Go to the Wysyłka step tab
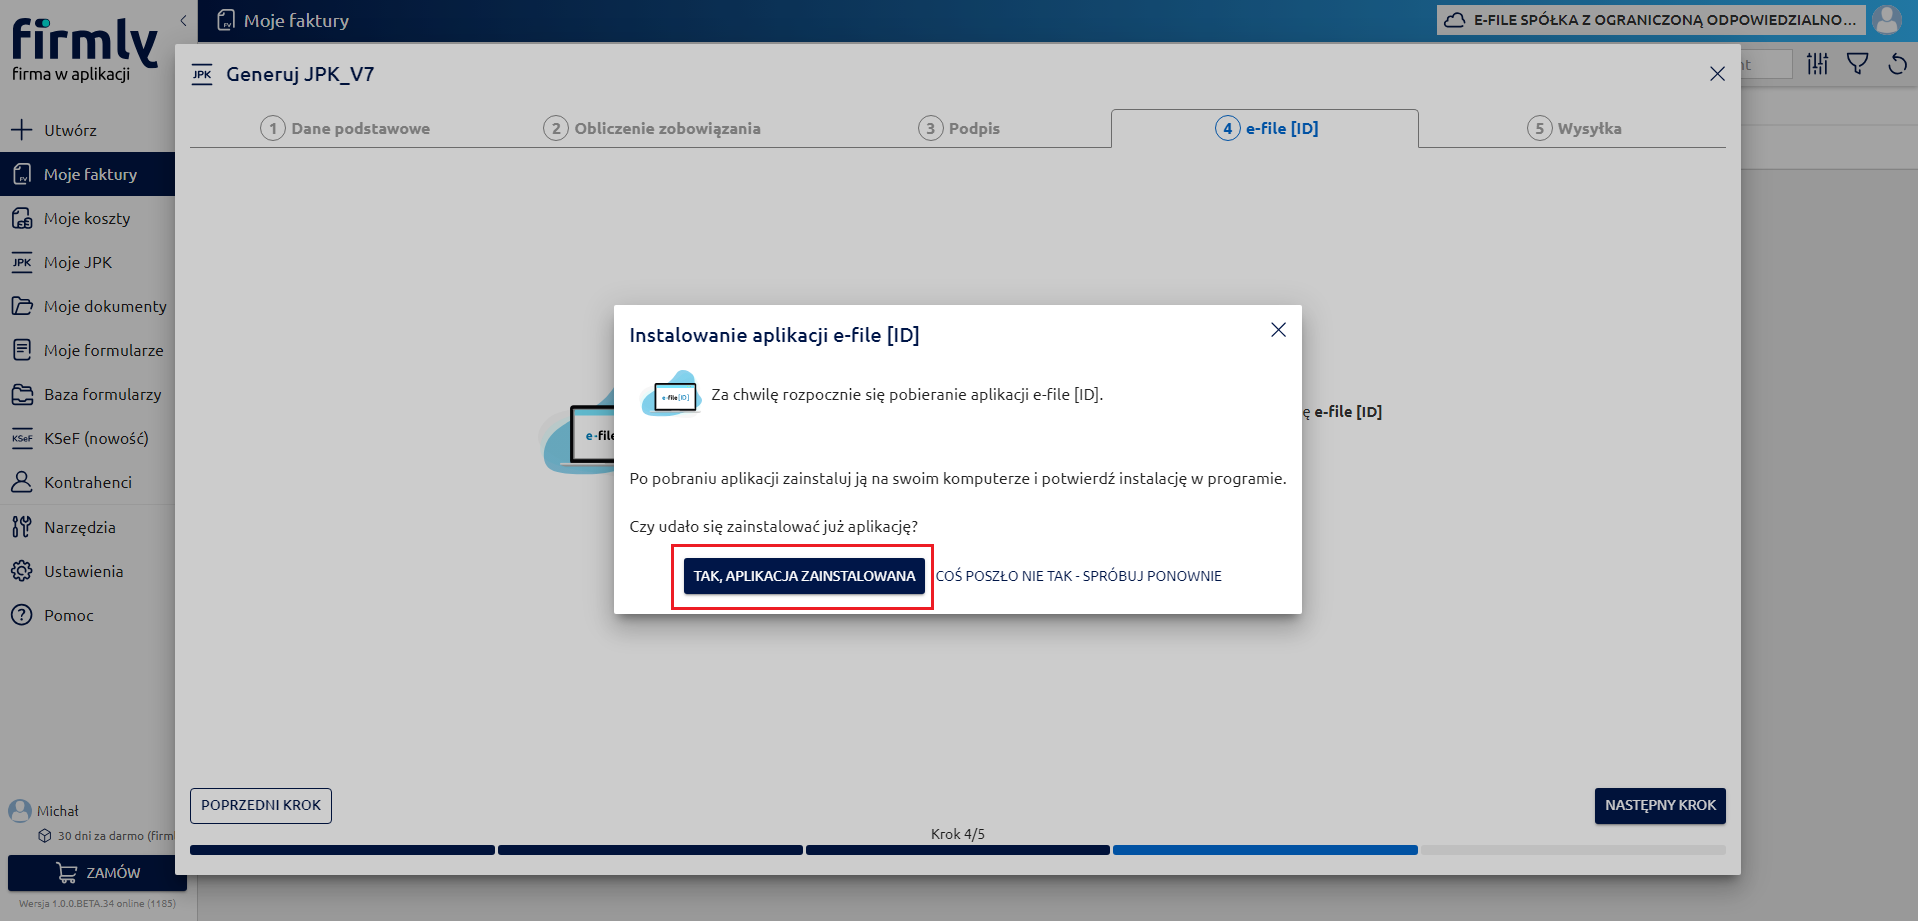1918x921 pixels. [x=1574, y=128]
